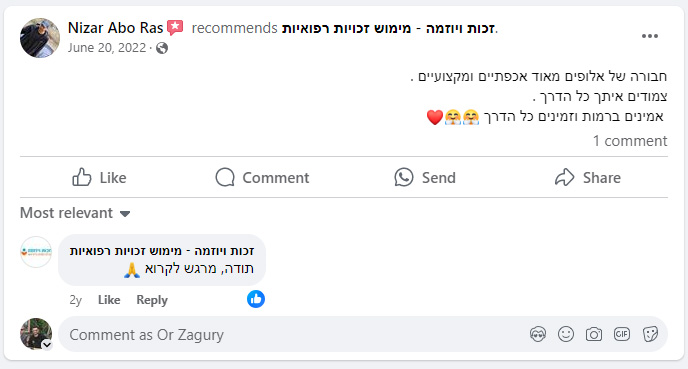Insert a GIF with the GIF icon
Viewport: 688px width, 369px height.
(x=622, y=334)
